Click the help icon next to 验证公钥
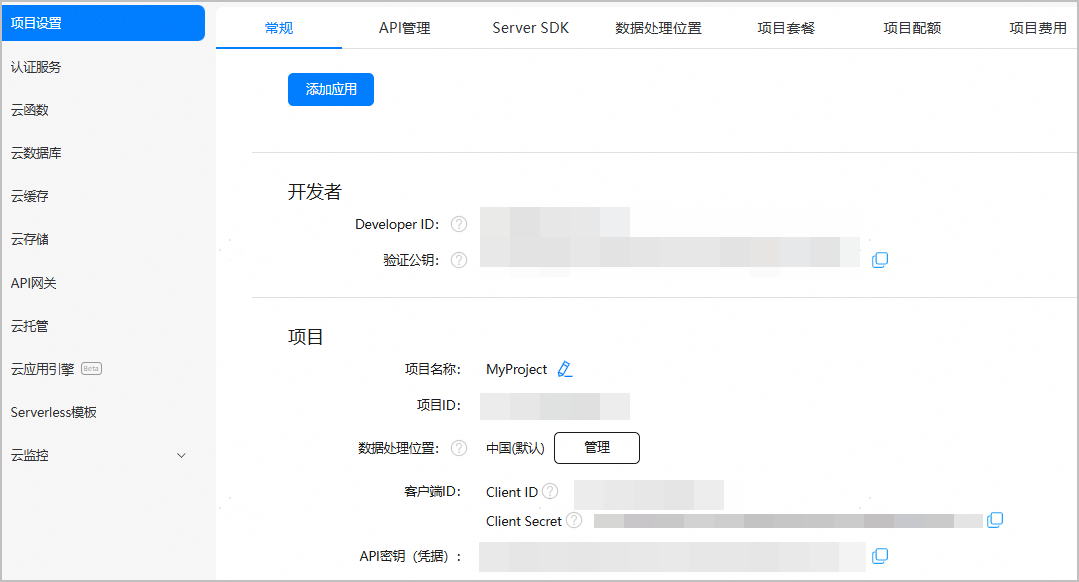 (x=459, y=260)
